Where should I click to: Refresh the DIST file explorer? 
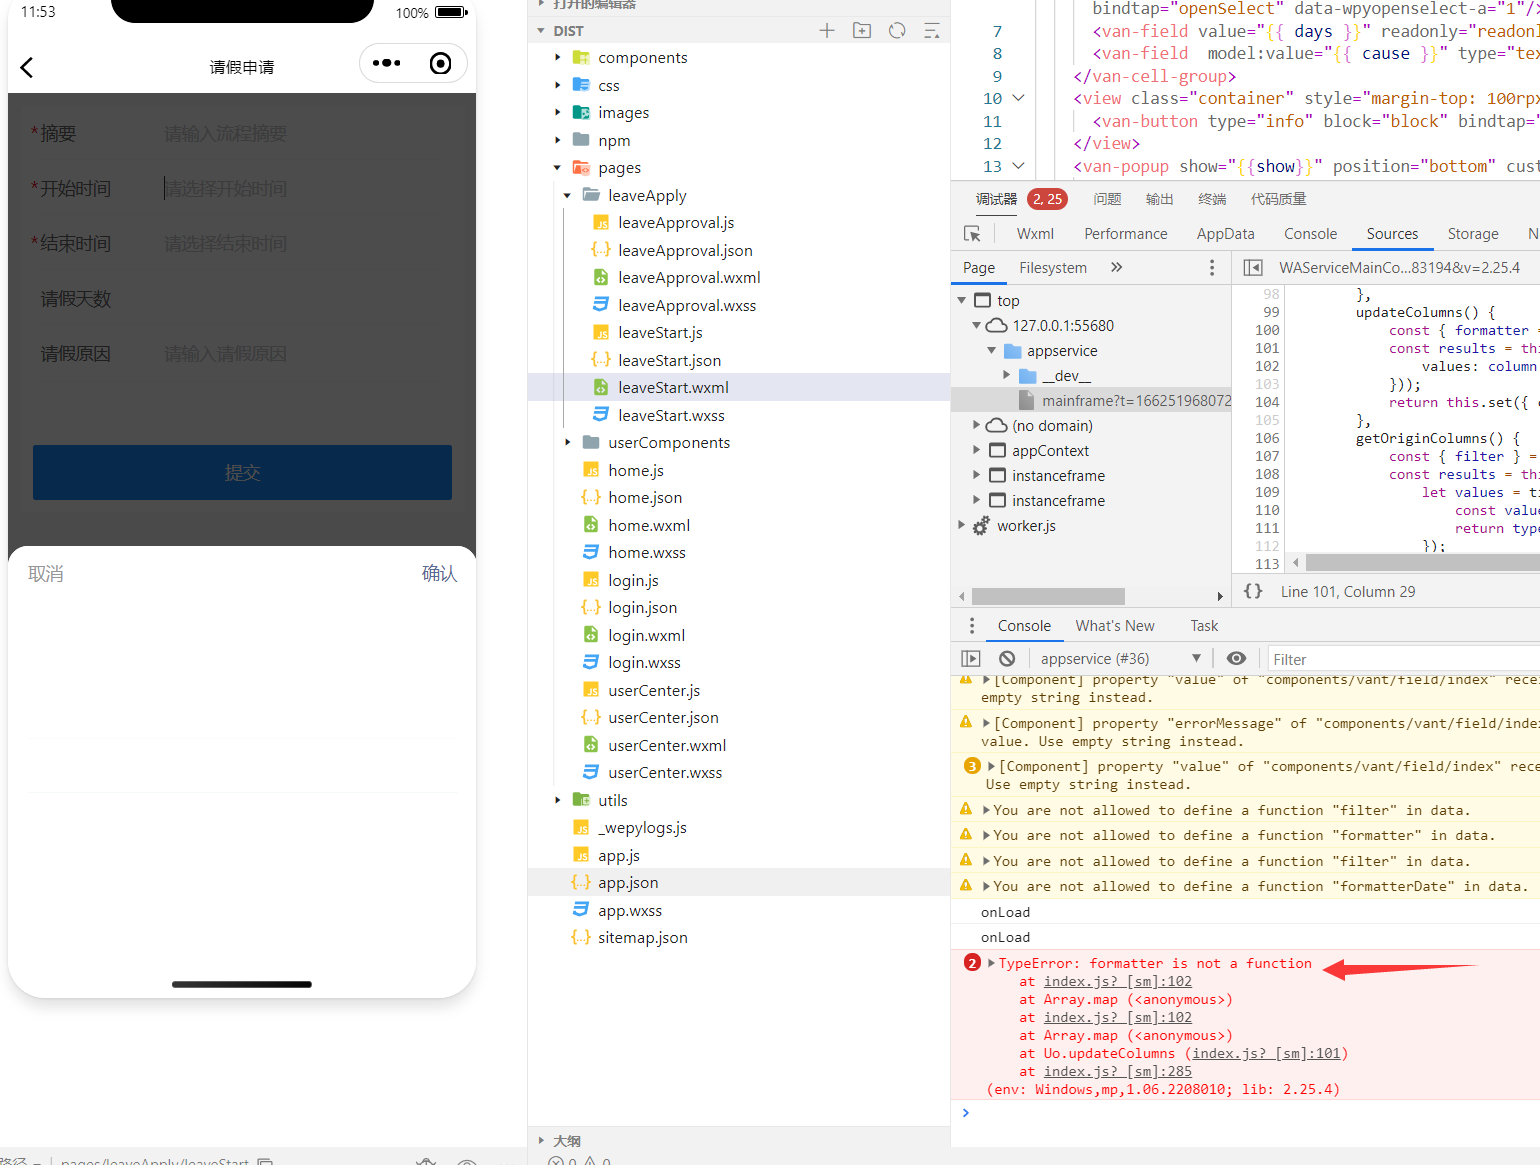pyautogui.click(x=897, y=31)
